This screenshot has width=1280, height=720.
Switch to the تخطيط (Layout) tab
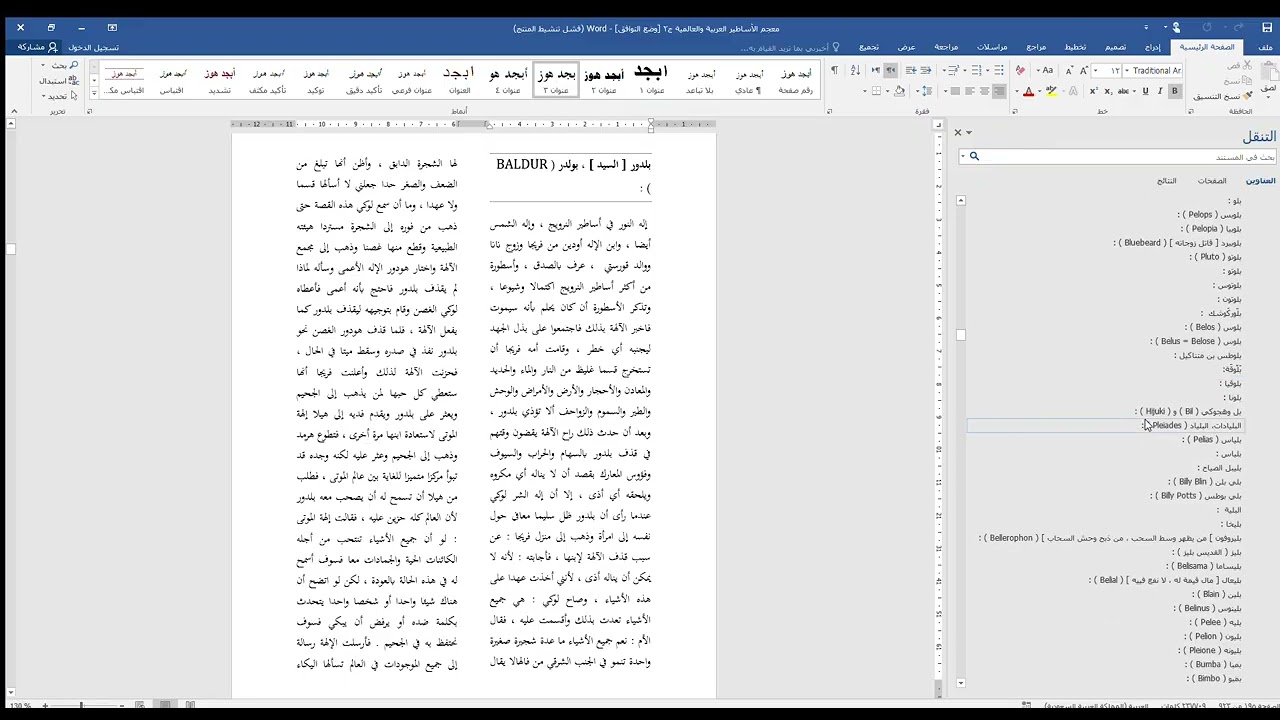(1075, 47)
